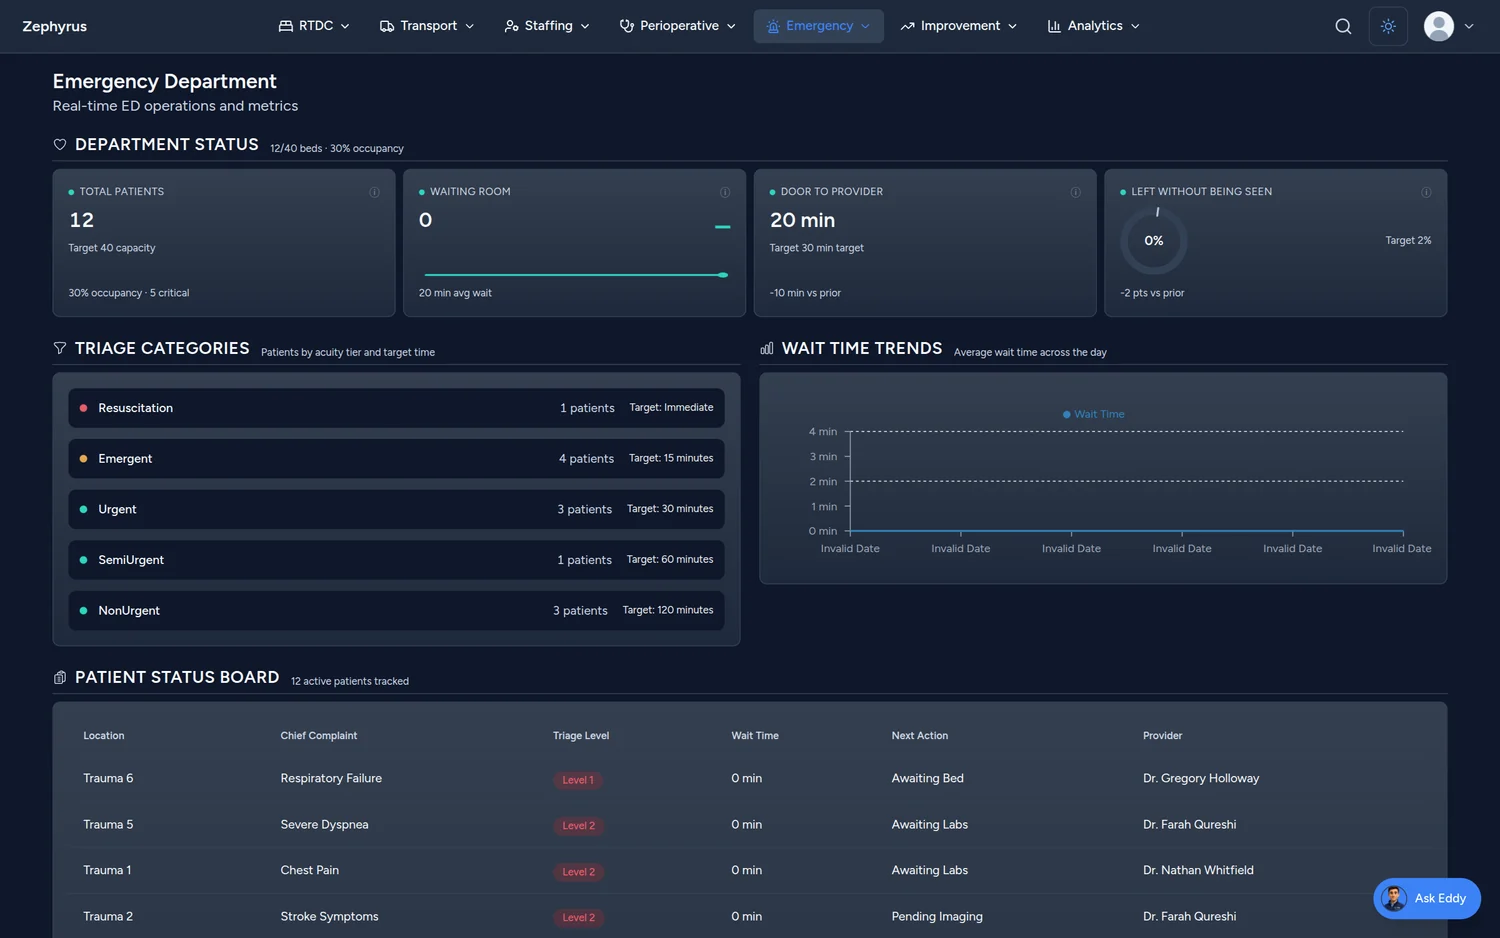
Task: Click Level 1 badge for Trauma 6
Action: coord(578,780)
